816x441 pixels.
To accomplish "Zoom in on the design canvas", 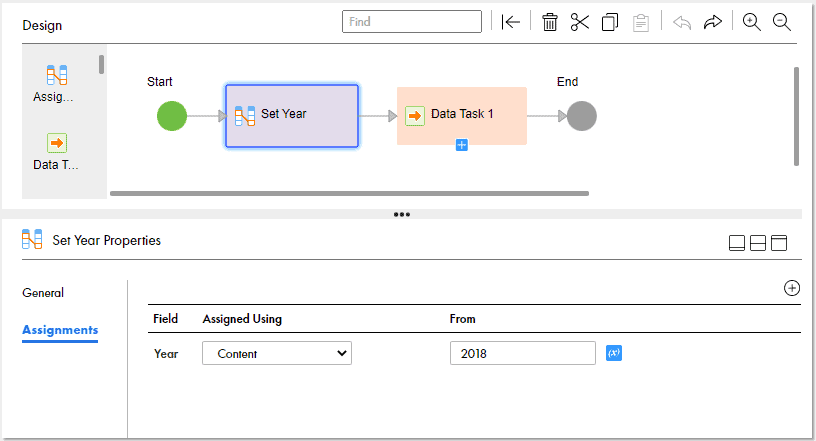I will tap(751, 22).
